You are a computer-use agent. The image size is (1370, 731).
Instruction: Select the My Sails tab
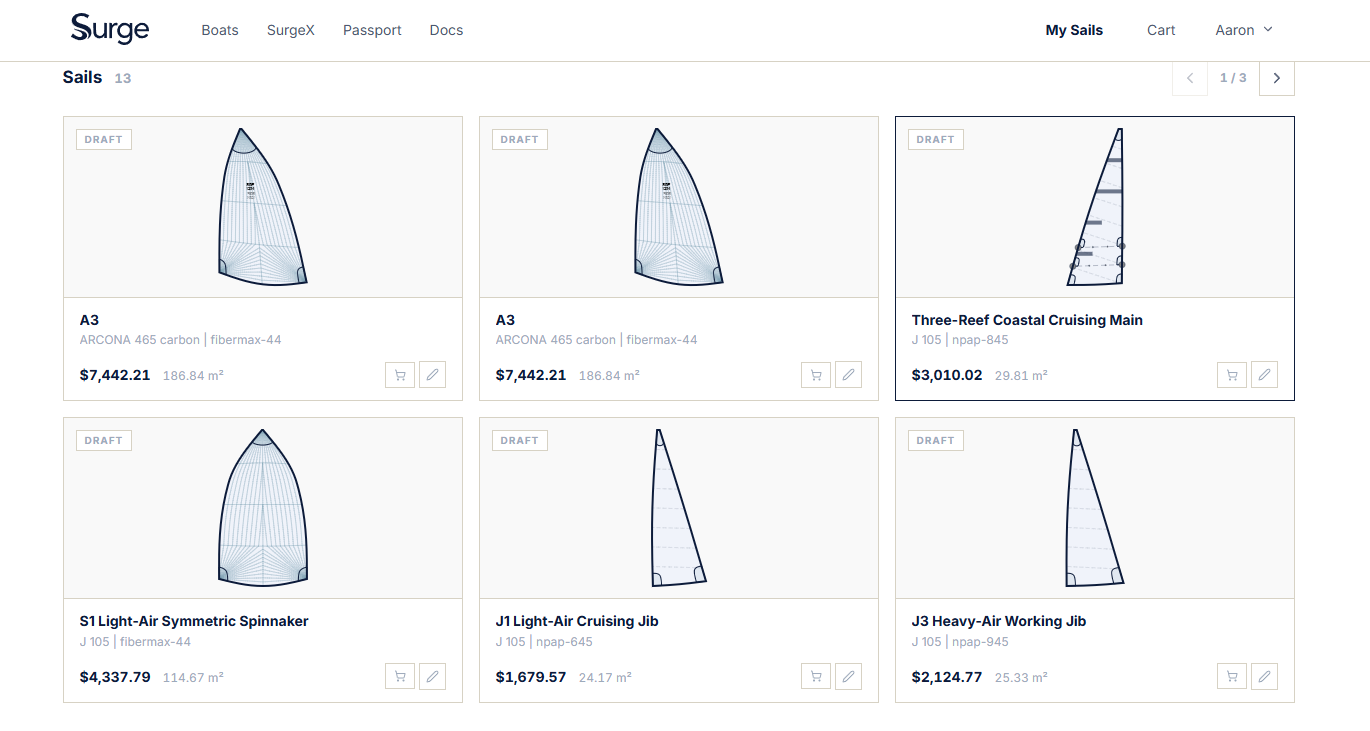(x=1074, y=30)
